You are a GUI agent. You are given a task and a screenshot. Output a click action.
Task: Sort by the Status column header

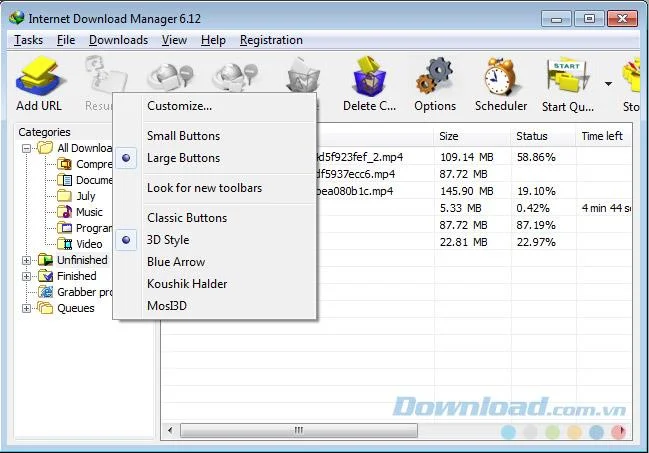543,136
